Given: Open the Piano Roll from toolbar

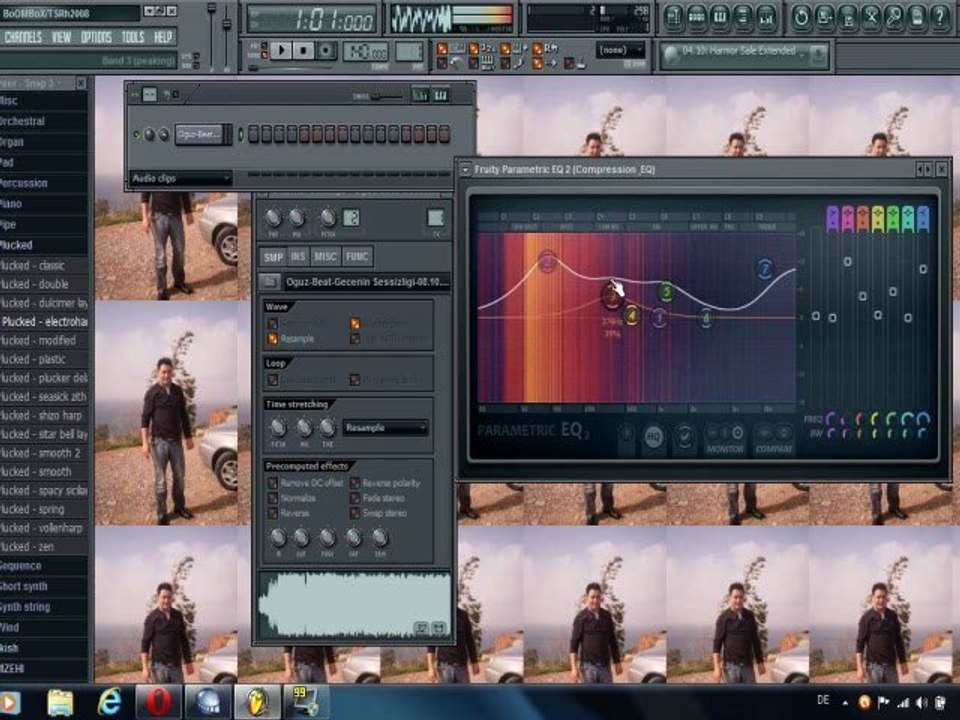Looking at the screenshot, I should [719, 17].
